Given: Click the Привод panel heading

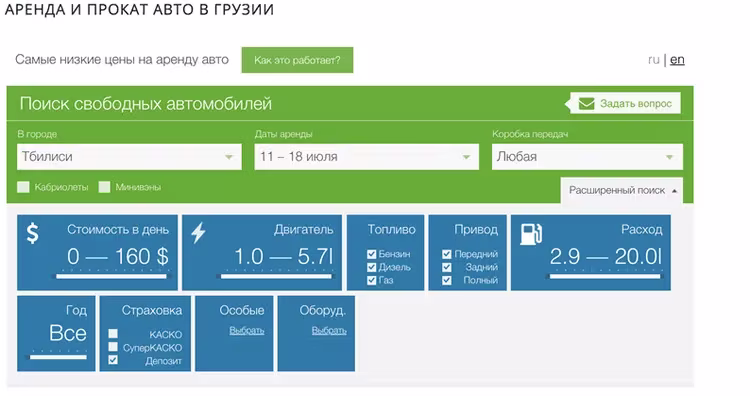Looking at the screenshot, I should pos(476,230).
